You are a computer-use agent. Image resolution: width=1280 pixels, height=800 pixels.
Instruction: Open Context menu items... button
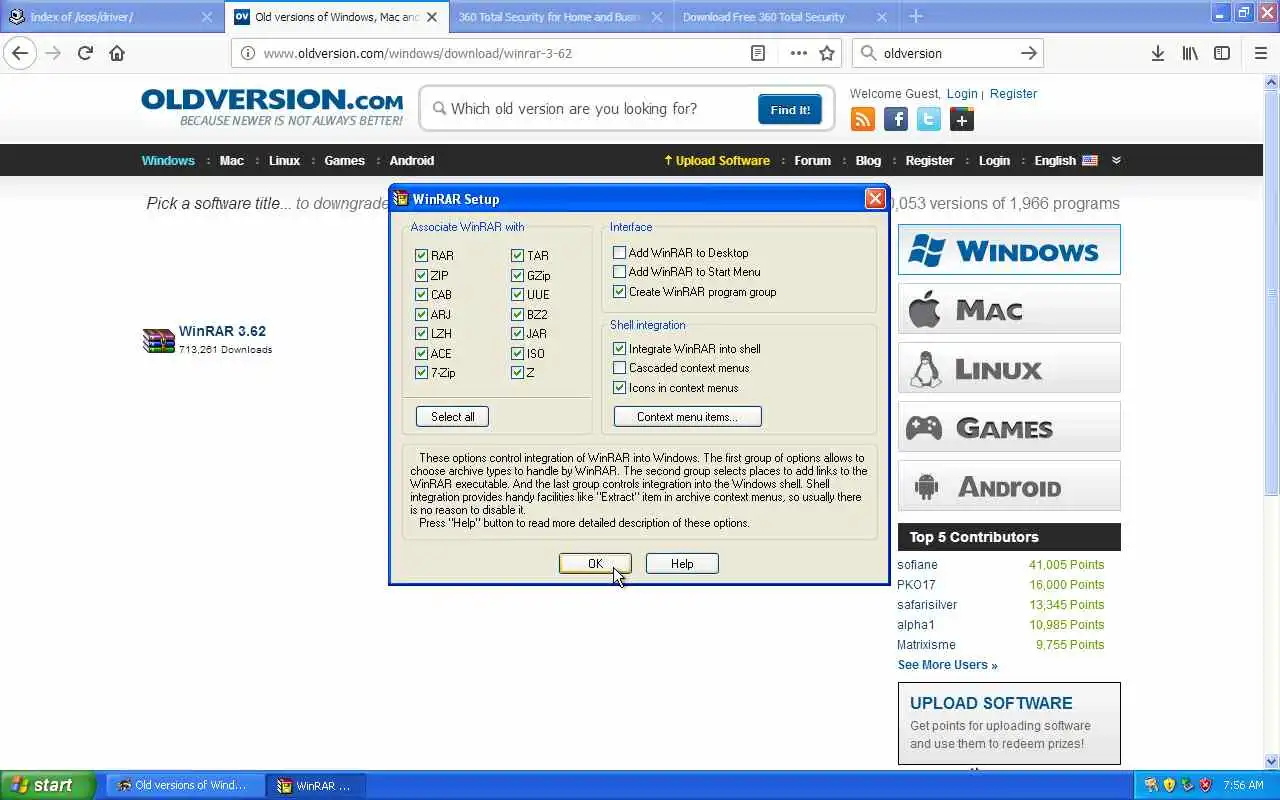(687, 416)
